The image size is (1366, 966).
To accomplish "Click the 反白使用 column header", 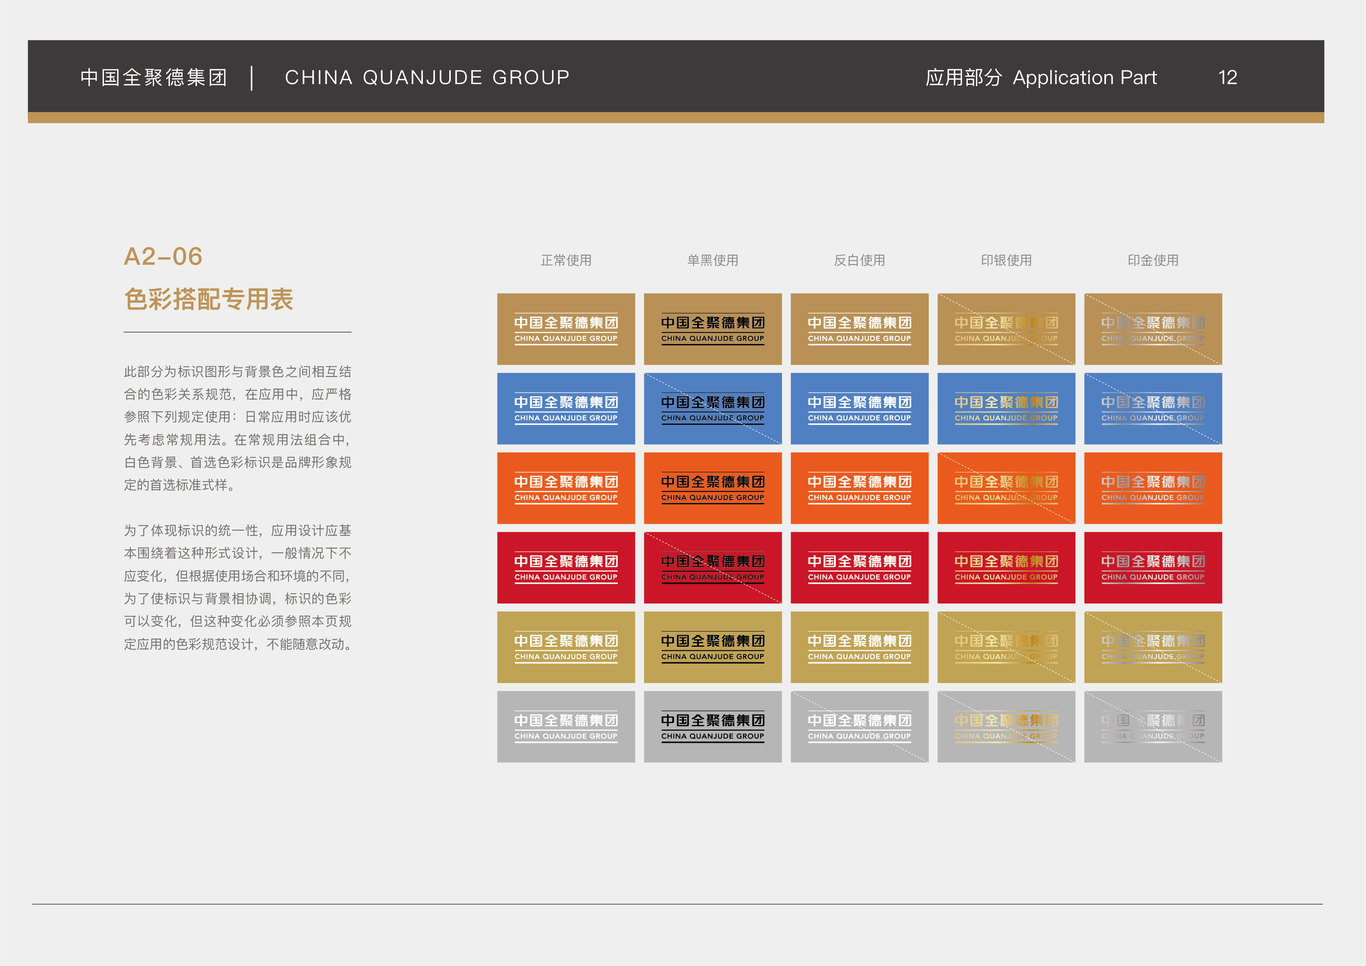I will click(860, 260).
